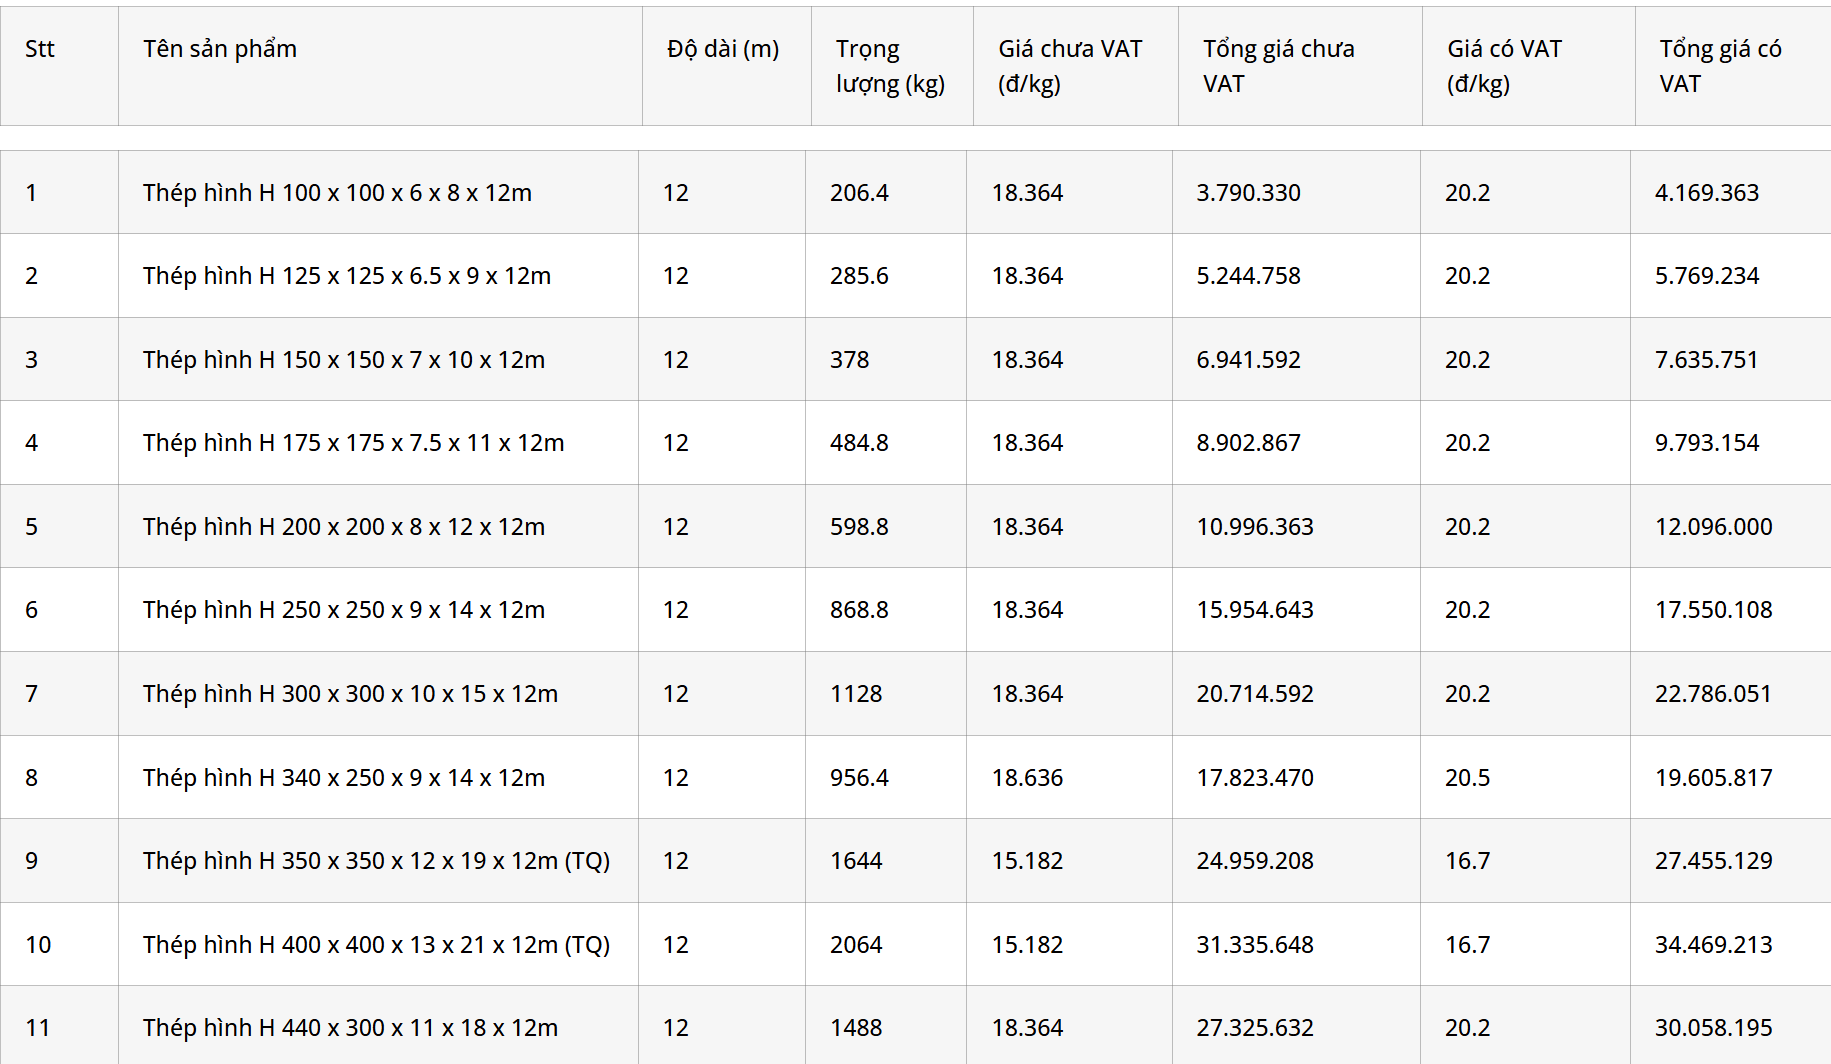Click the pre-VAT total 6.941.592
Screen dimensions: 1831x1064
(x=1248, y=360)
